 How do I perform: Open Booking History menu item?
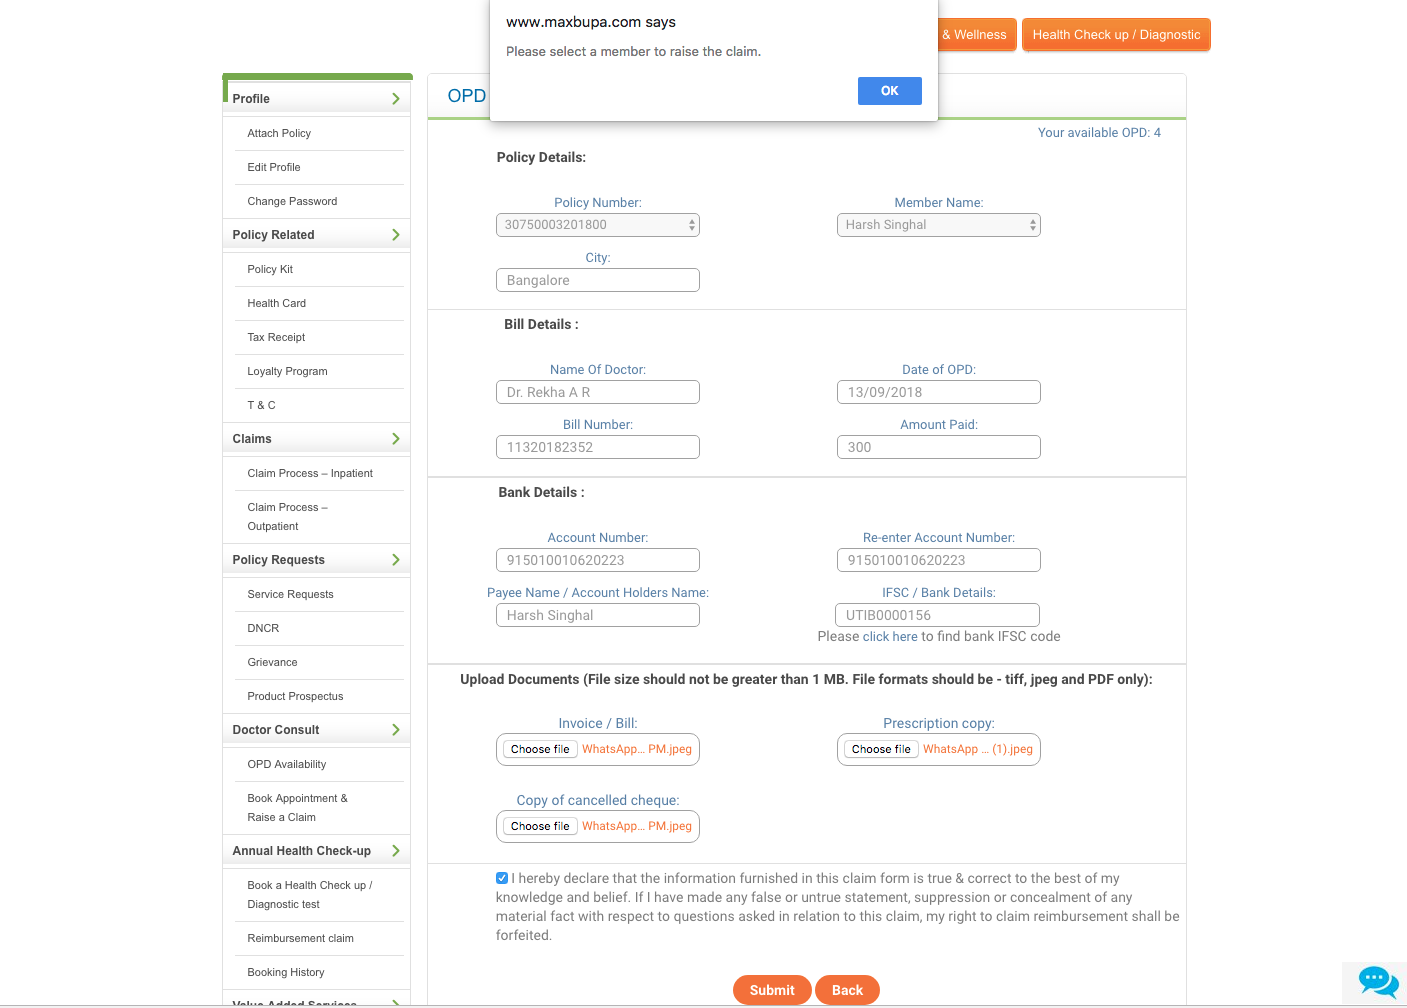(286, 972)
